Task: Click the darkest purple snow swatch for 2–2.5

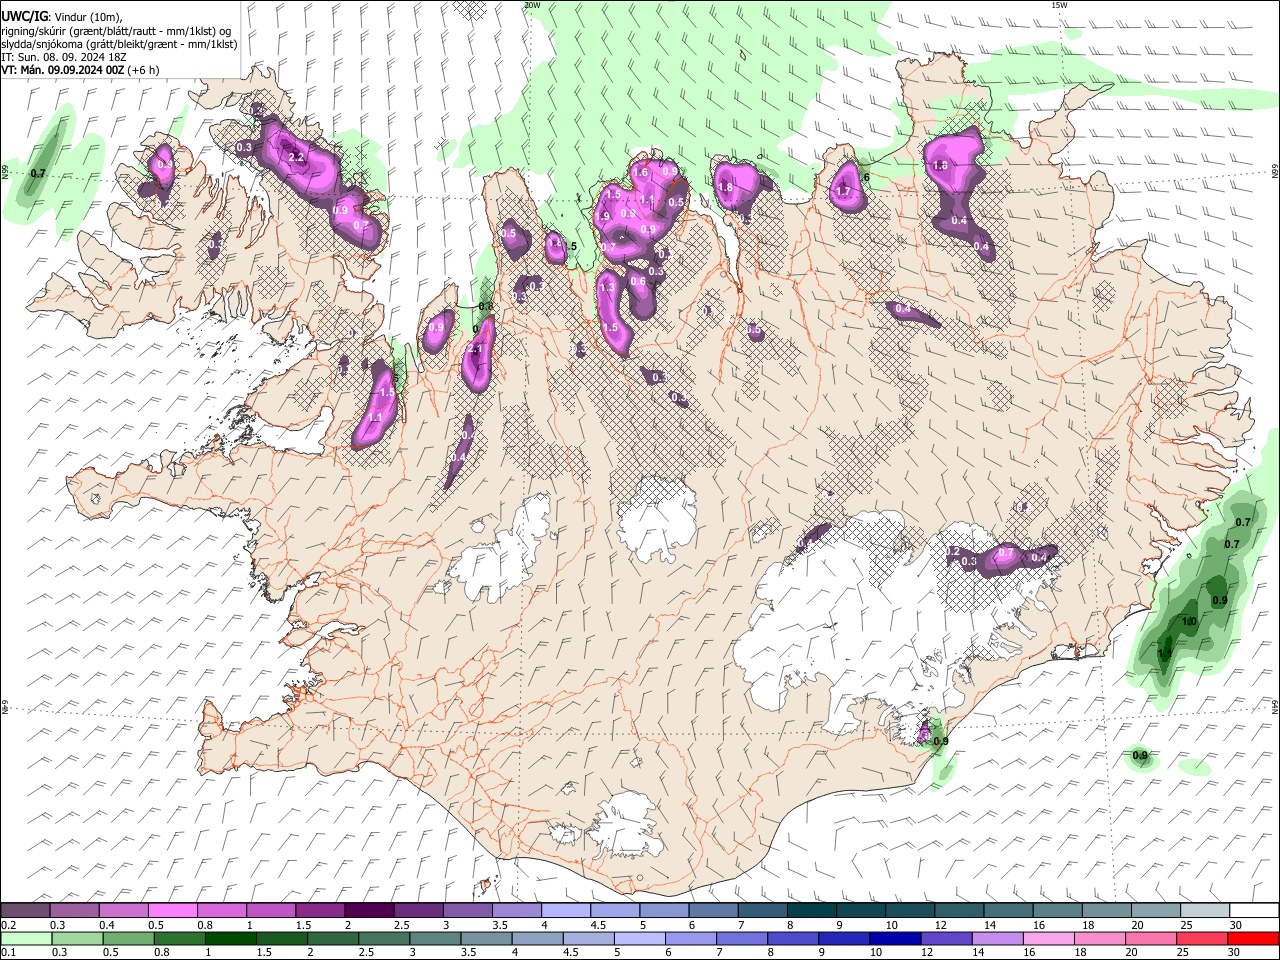Action: pos(369,910)
